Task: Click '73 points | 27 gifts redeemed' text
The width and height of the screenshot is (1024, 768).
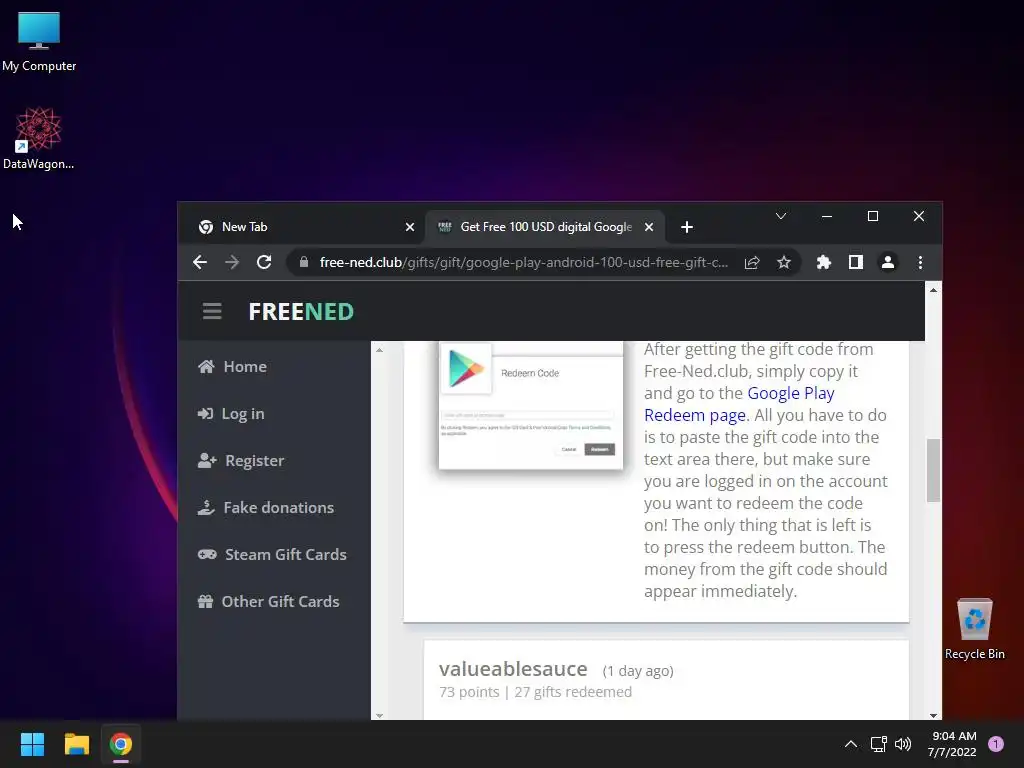Action: (536, 692)
